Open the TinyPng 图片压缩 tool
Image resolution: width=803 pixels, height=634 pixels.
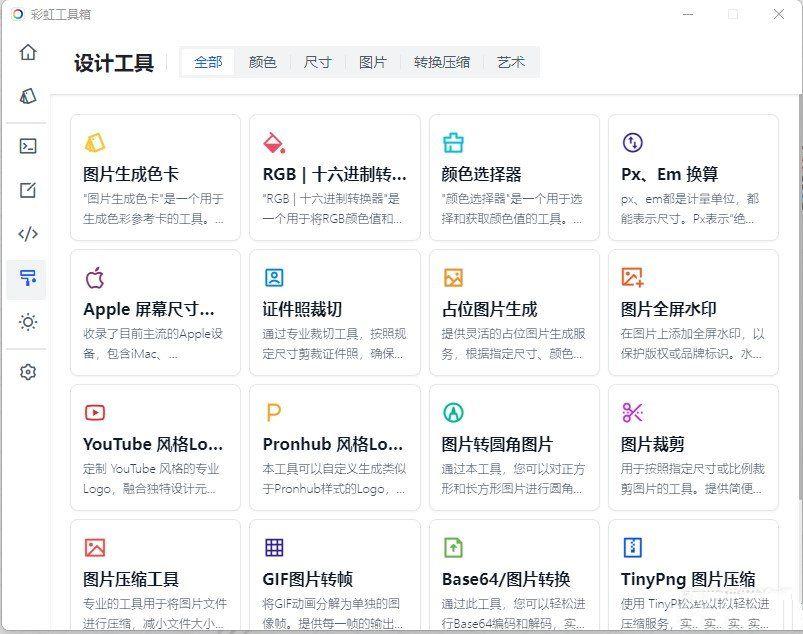coord(693,578)
